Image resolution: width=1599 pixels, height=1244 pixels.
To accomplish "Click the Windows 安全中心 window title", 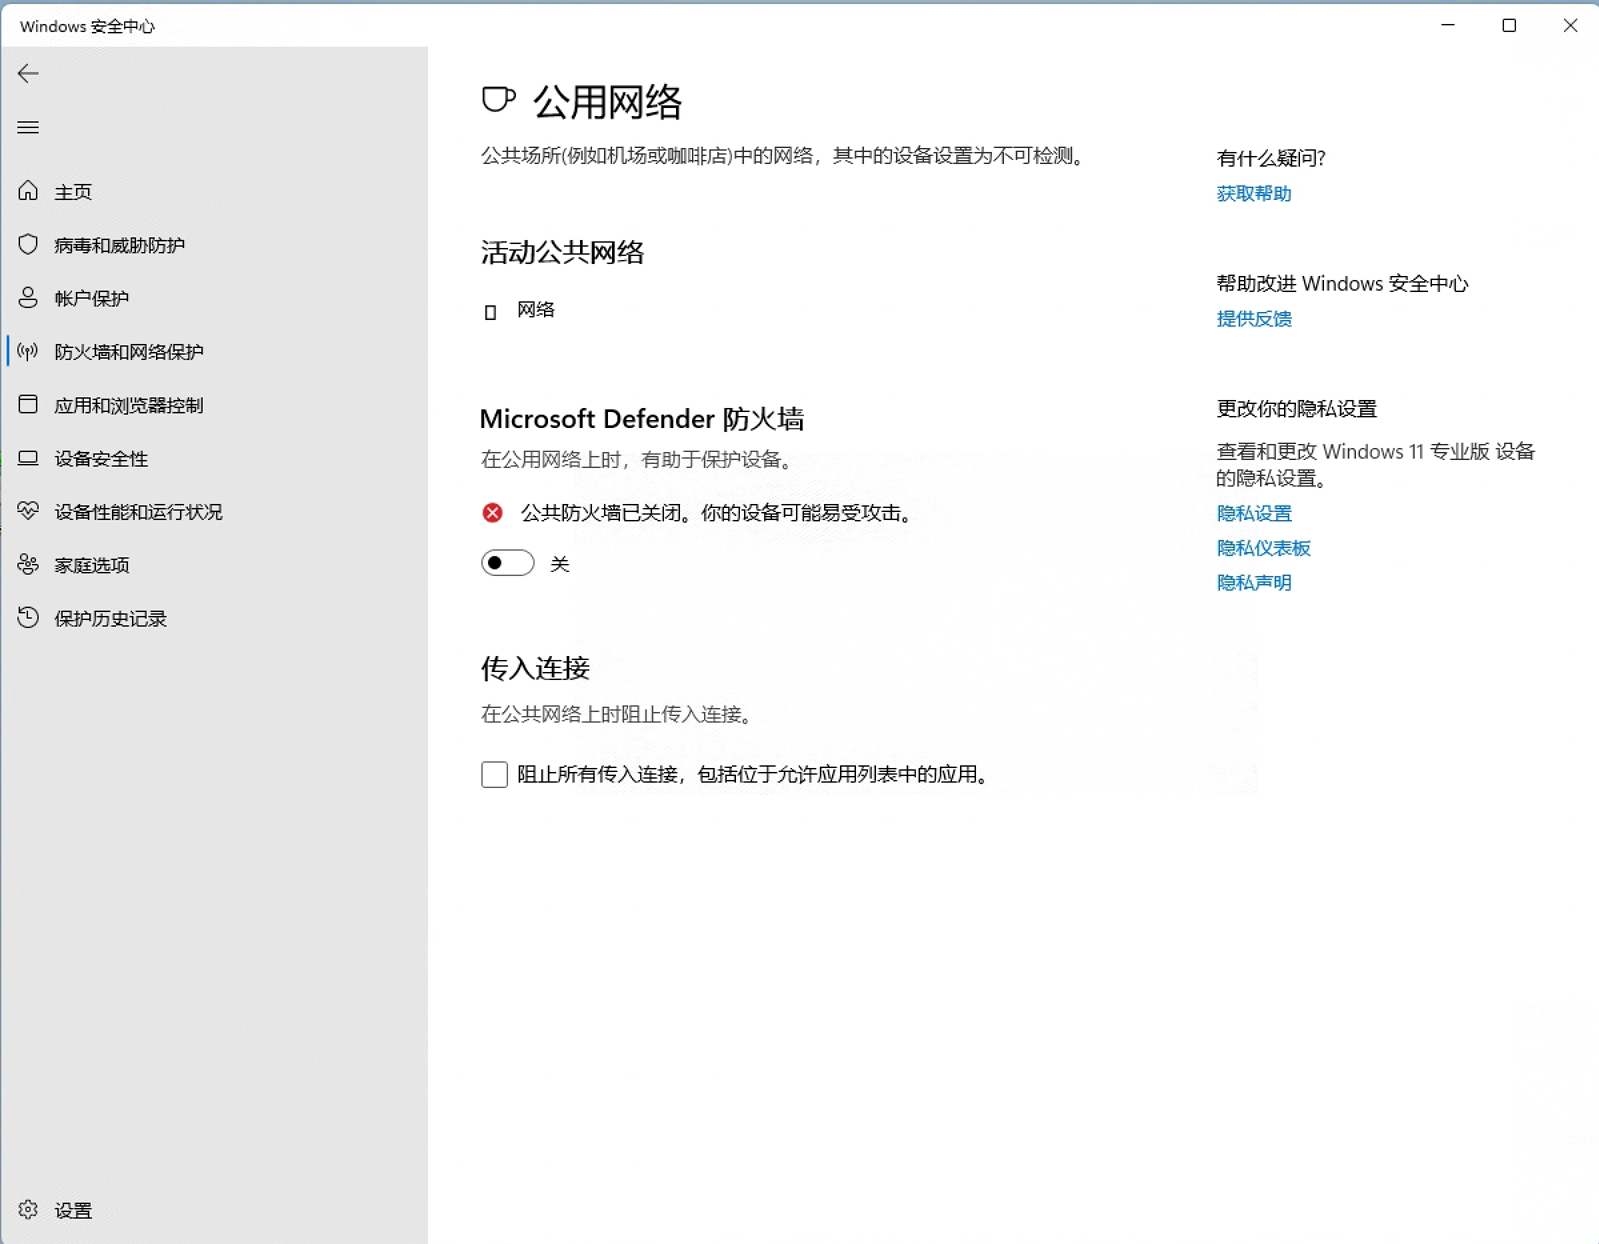I will [x=87, y=26].
